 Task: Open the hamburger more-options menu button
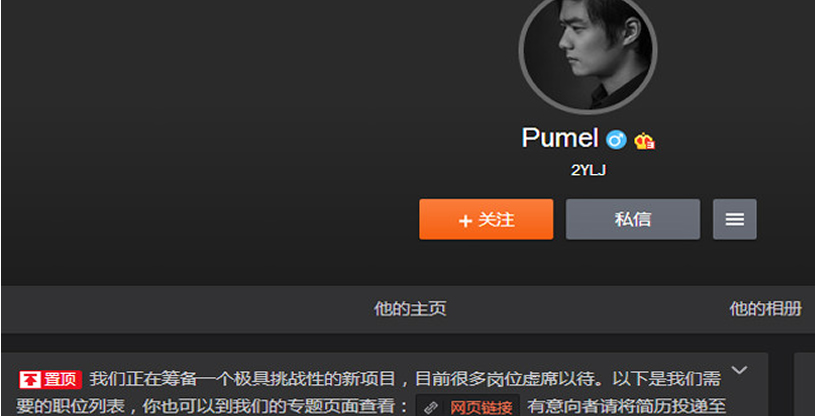click(735, 219)
